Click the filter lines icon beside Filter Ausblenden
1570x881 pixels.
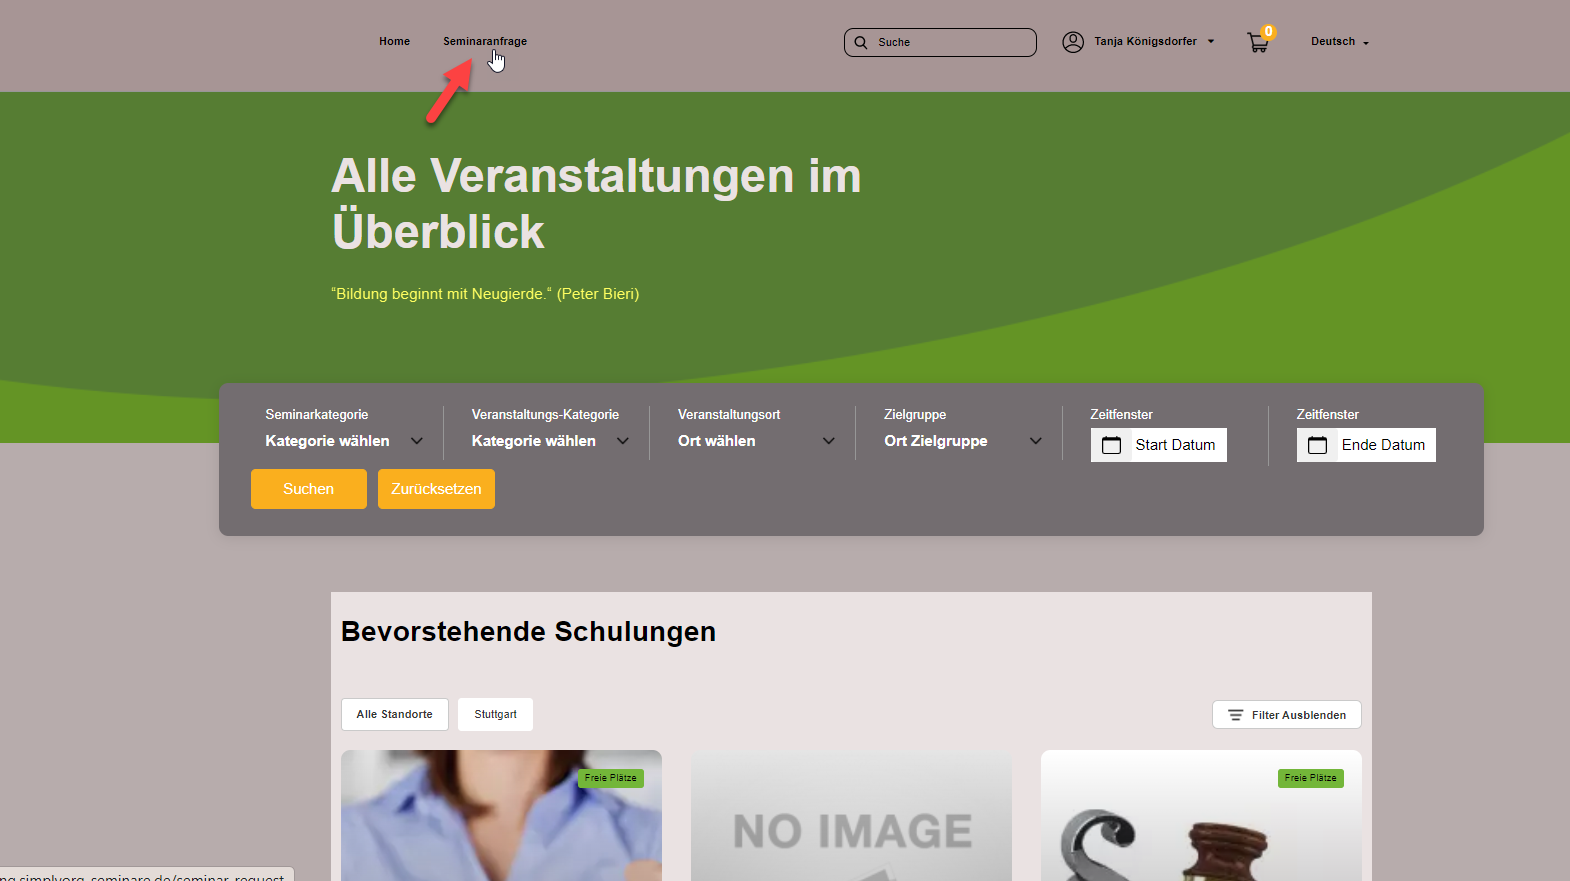(x=1235, y=715)
